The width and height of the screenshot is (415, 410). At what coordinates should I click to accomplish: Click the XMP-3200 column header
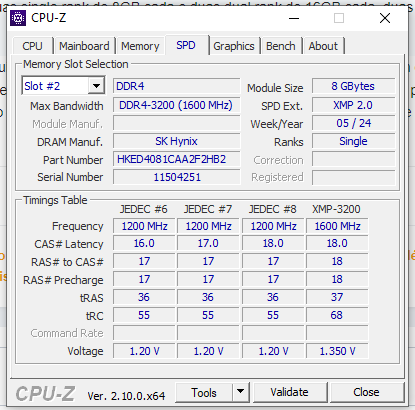pyautogui.click(x=336, y=209)
